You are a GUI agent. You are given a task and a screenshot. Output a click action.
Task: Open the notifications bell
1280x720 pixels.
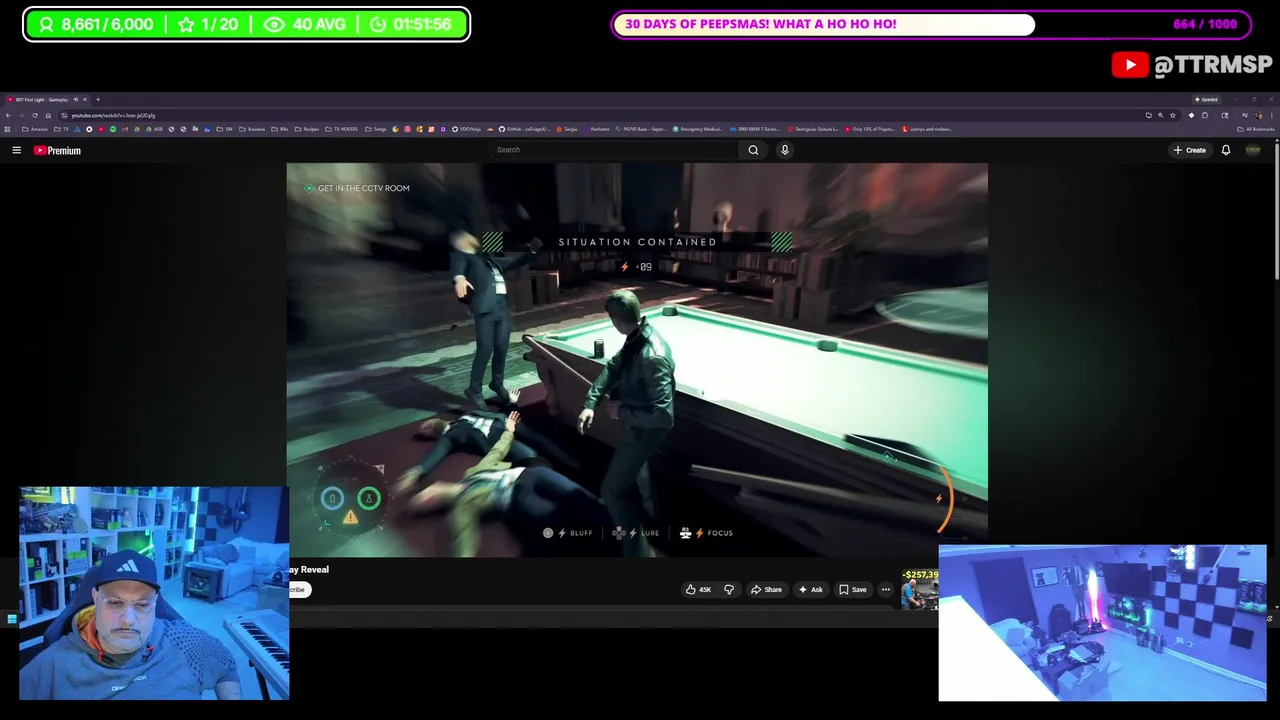point(1226,150)
